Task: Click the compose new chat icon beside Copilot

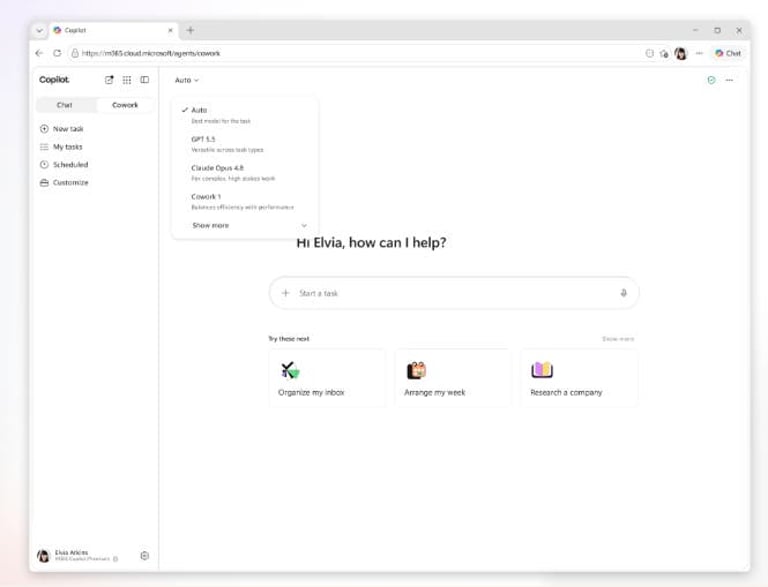Action: coord(109,80)
